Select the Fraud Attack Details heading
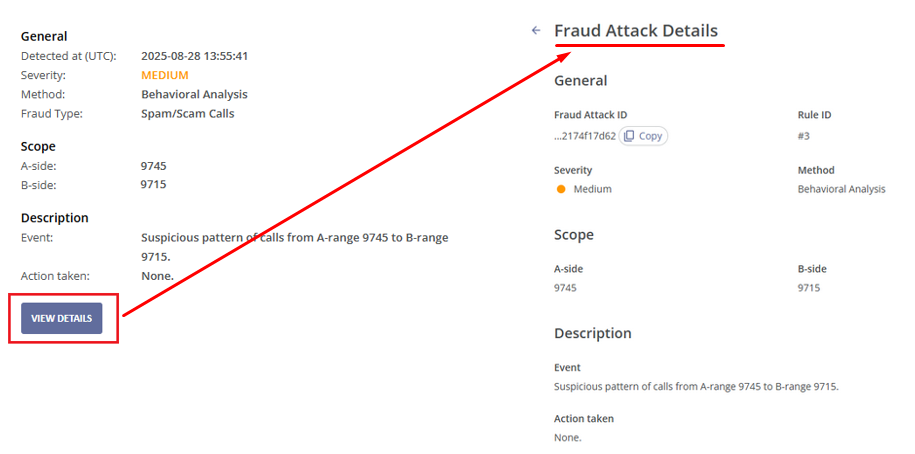Viewport: 915px width, 454px height. coord(636,30)
